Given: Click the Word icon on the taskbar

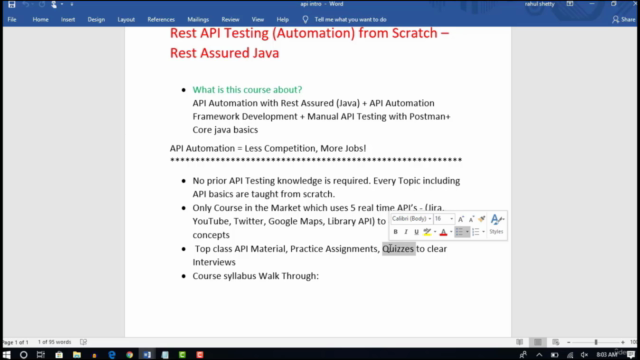Looking at the screenshot, I should point(147,355).
